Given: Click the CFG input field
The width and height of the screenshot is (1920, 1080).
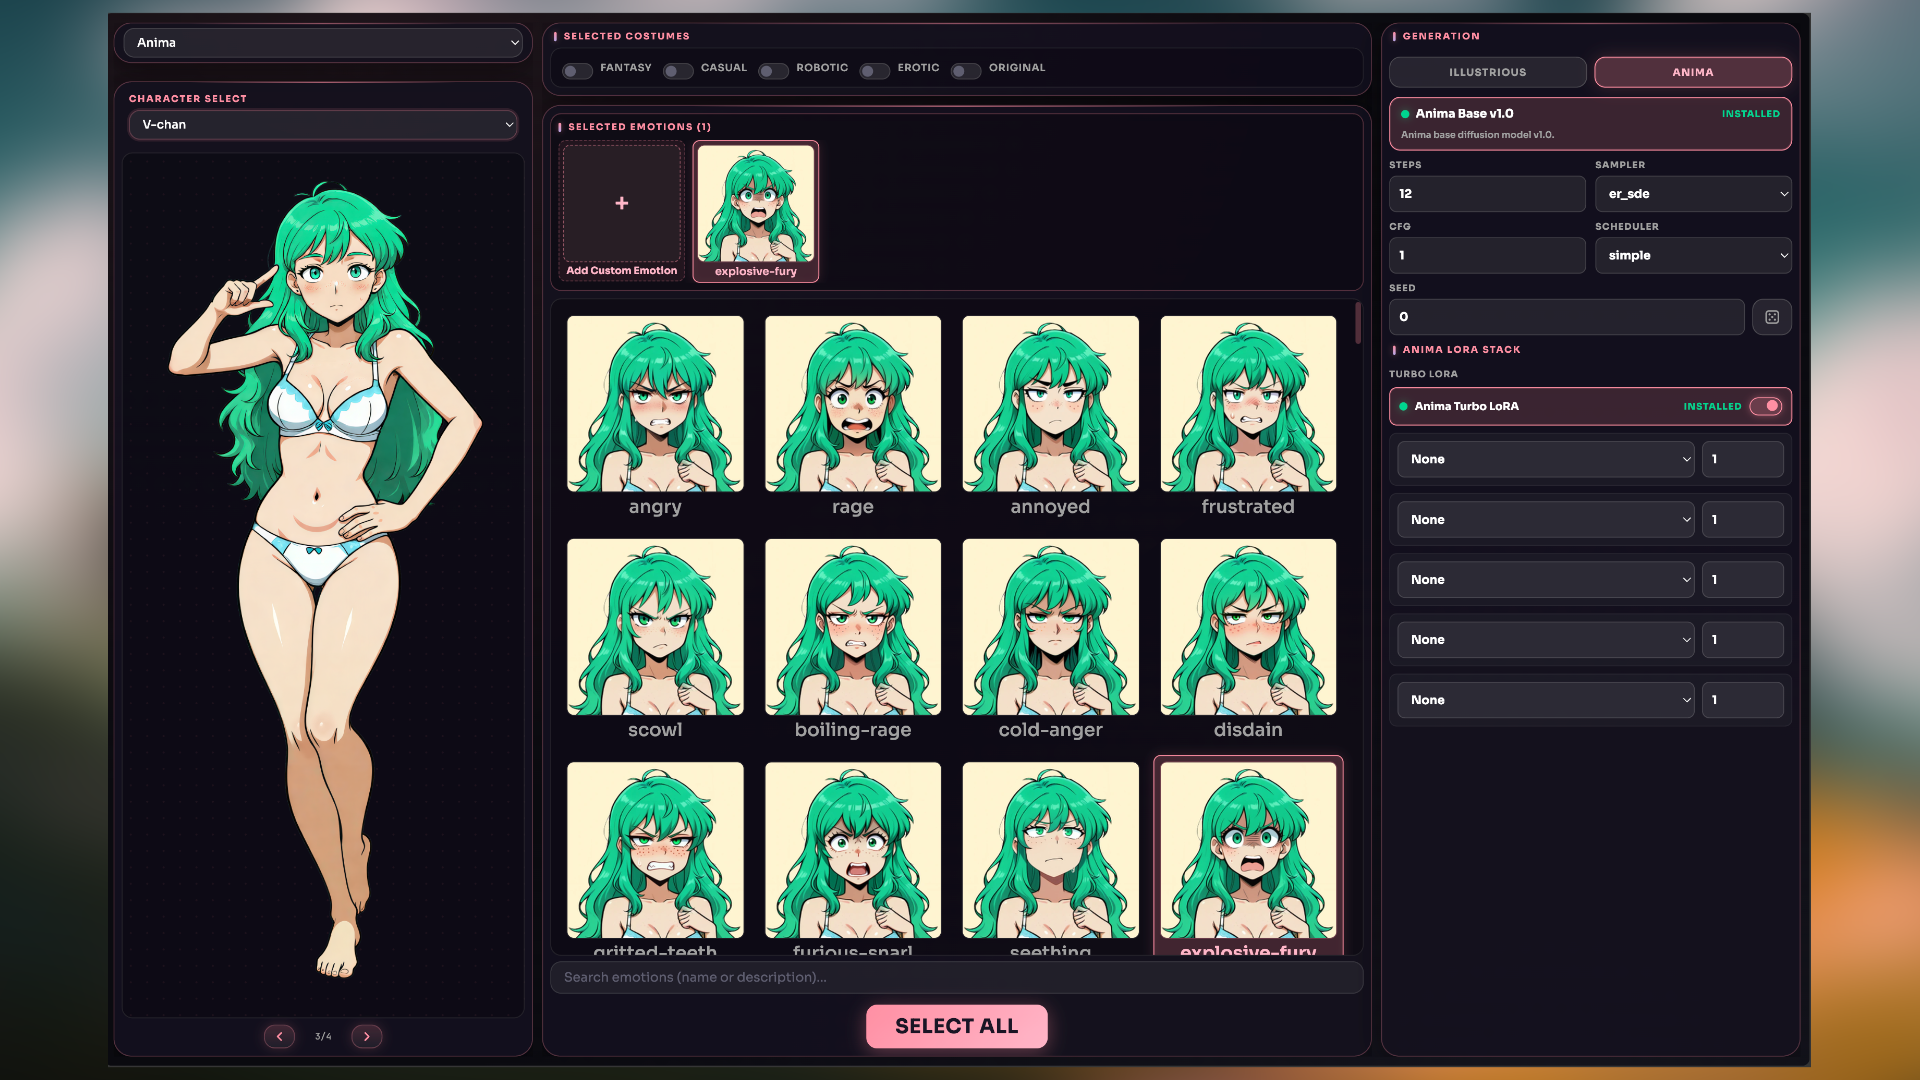Looking at the screenshot, I should tap(1487, 255).
